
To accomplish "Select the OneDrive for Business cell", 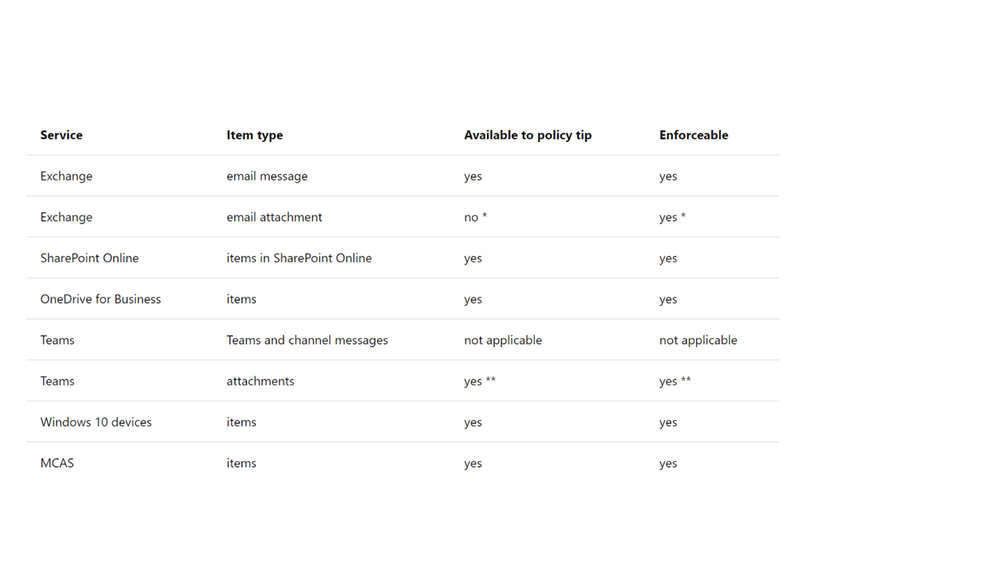I will click(100, 299).
